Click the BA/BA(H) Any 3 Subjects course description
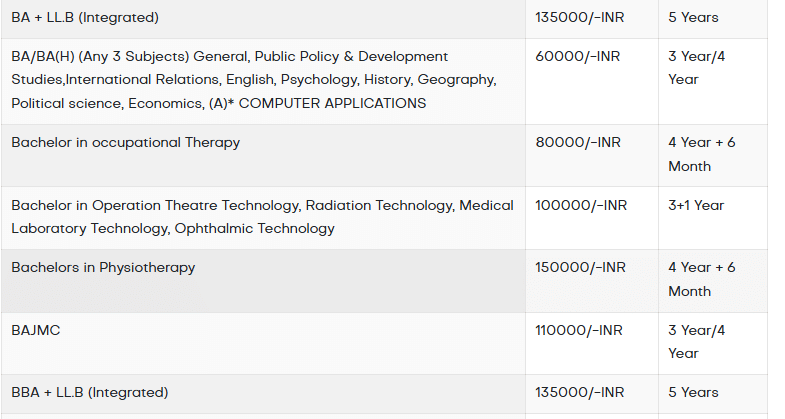This screenshot has width=785, height=419. (x=253, y=80)
